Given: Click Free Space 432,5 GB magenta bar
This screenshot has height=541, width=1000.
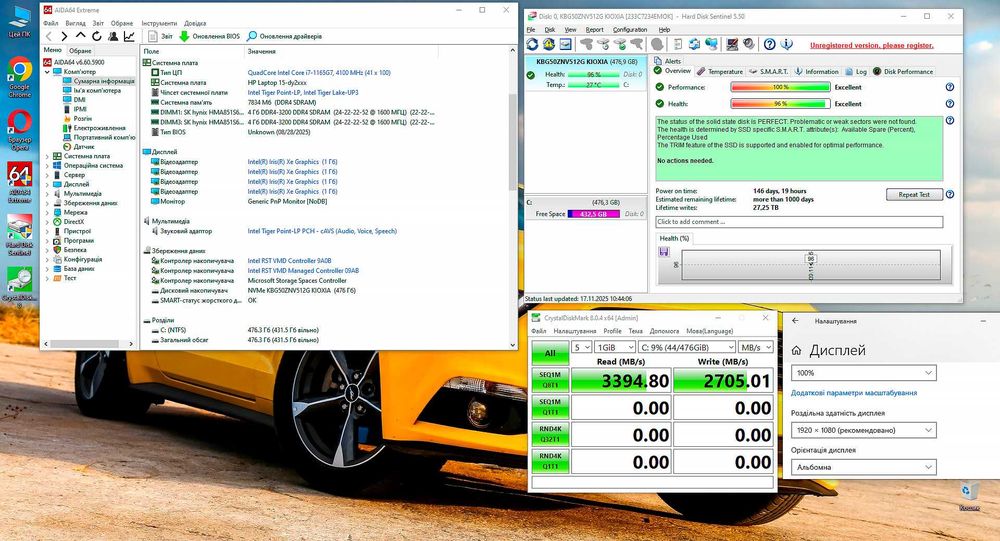Looking at the screenshot, I should tap(593, 214).
